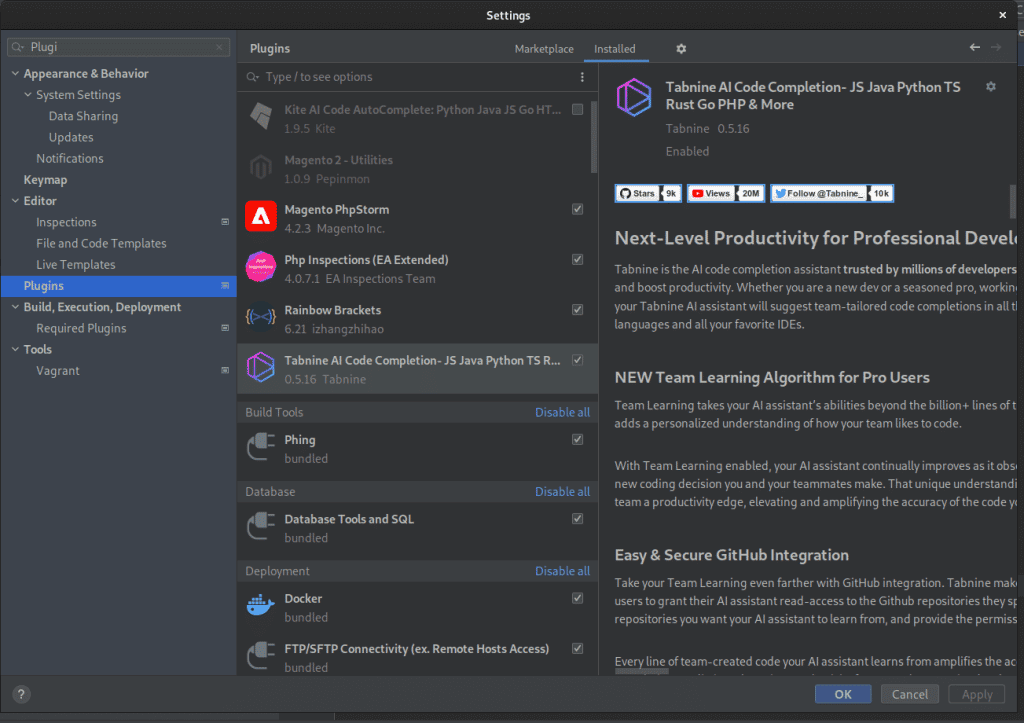Image resolution: width=1024 pixels, height=723 pixels.
Task: Click OK to confirm settings
Action: [x=842, y=694]
